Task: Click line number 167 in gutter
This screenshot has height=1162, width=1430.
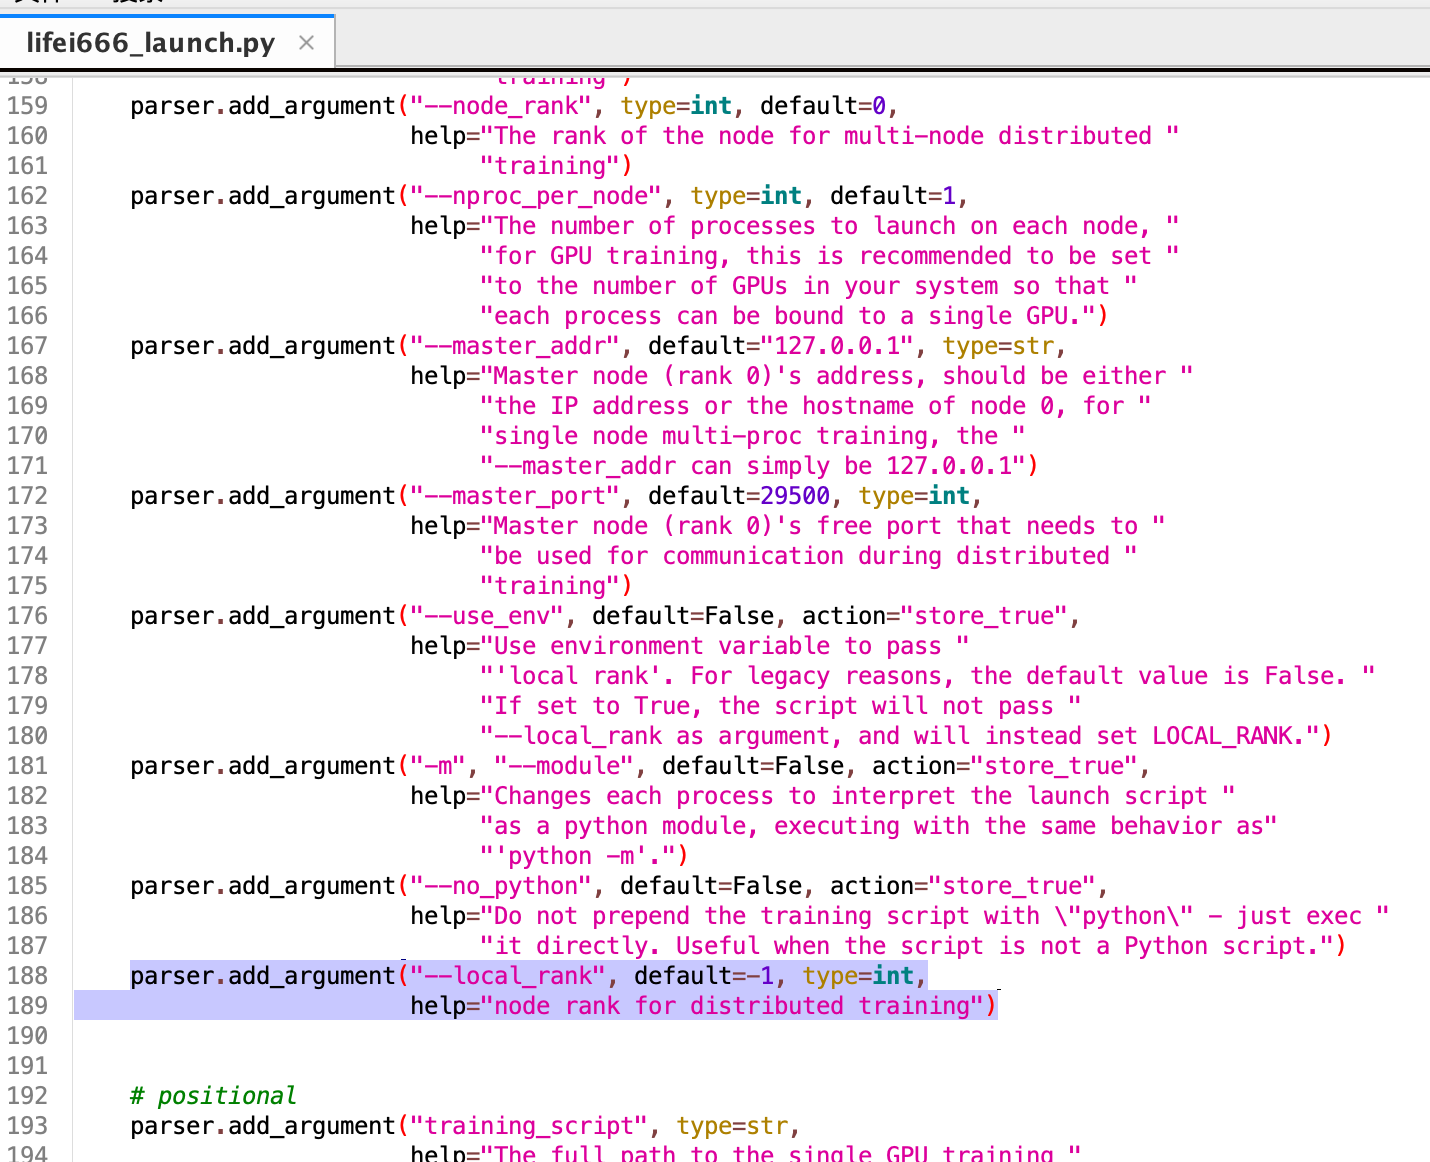Action: pos(27,346)
